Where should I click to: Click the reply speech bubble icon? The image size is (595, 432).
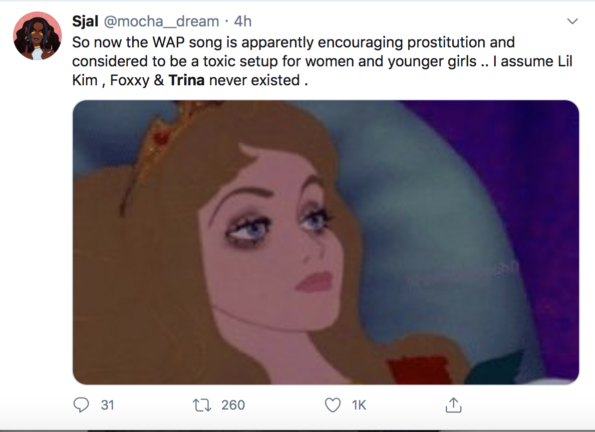81,405
